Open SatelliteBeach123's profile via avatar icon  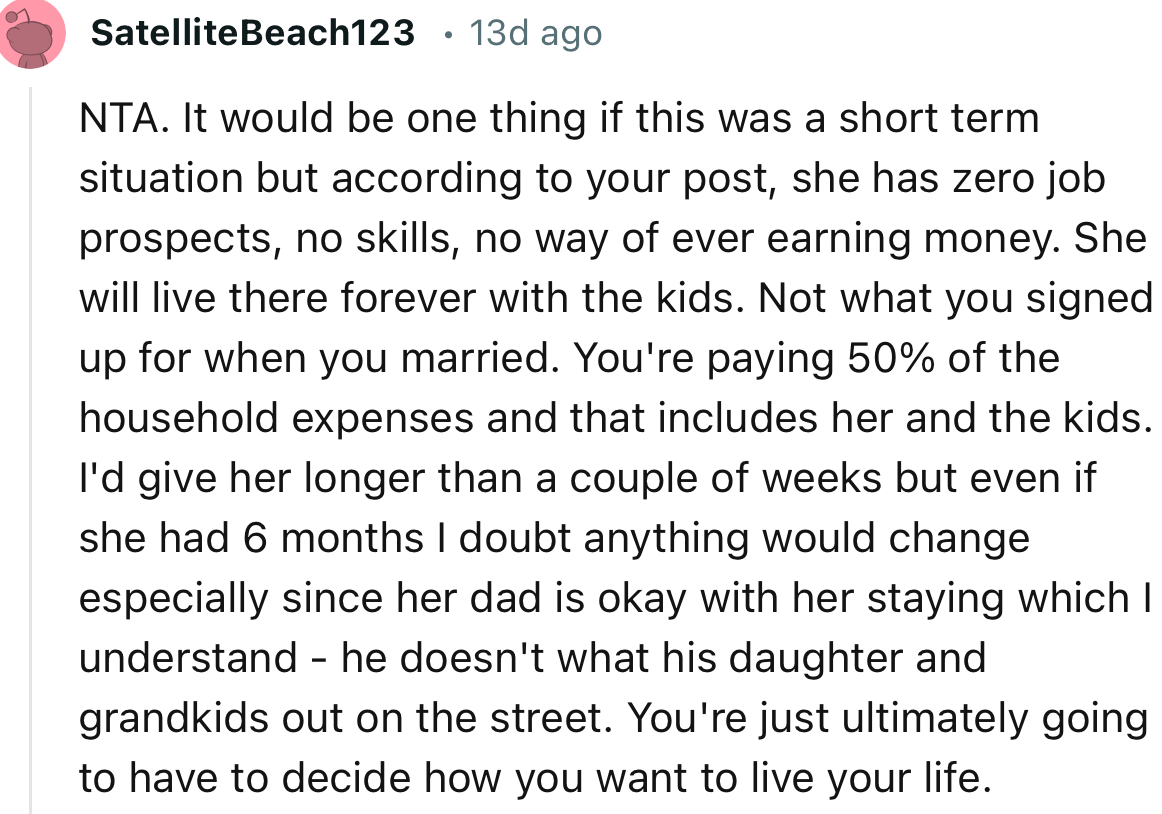31,32
